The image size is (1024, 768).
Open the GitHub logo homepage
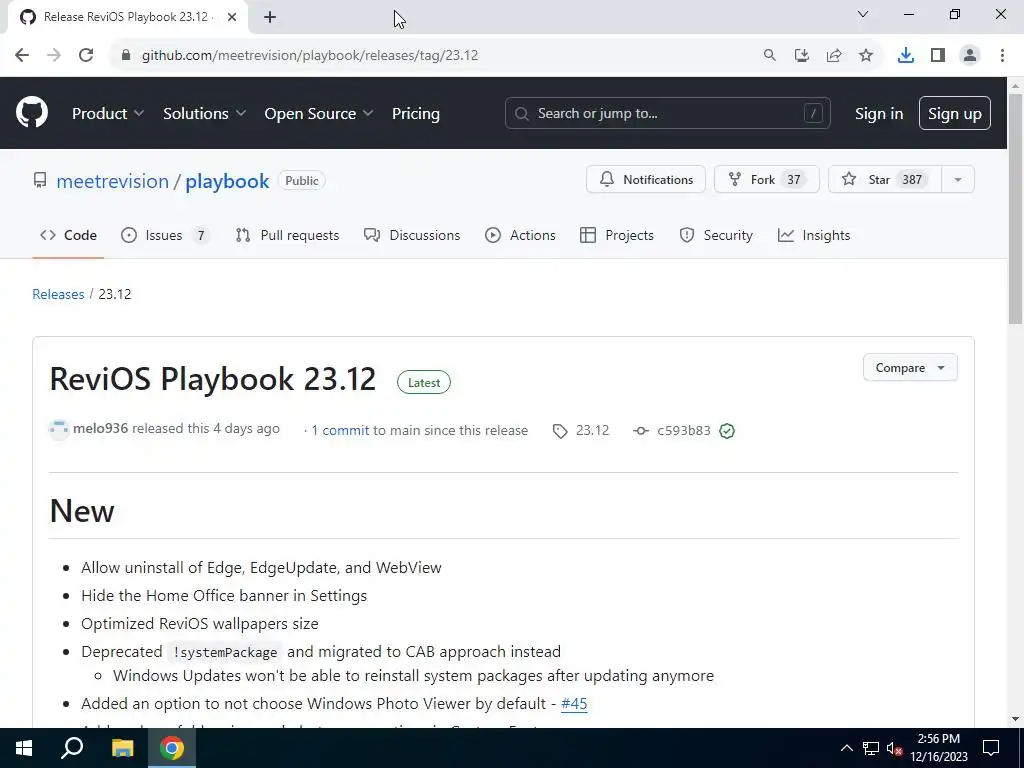point(31,112)
